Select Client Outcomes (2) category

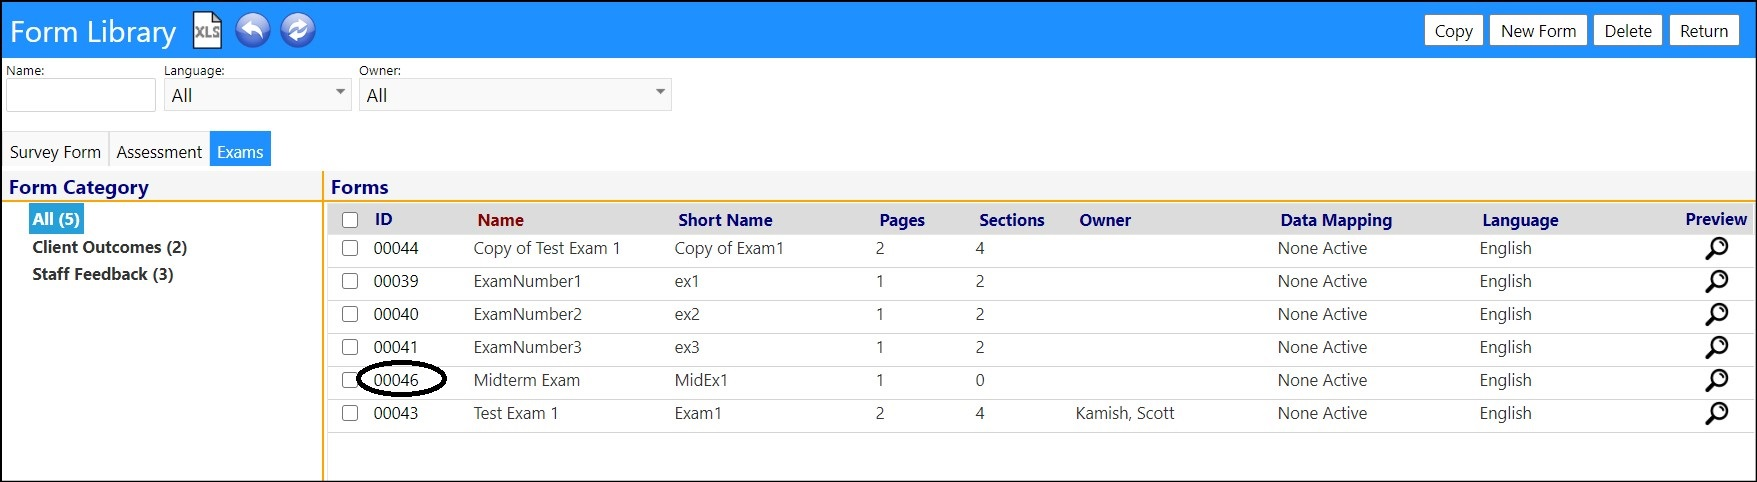coord(110,247)
